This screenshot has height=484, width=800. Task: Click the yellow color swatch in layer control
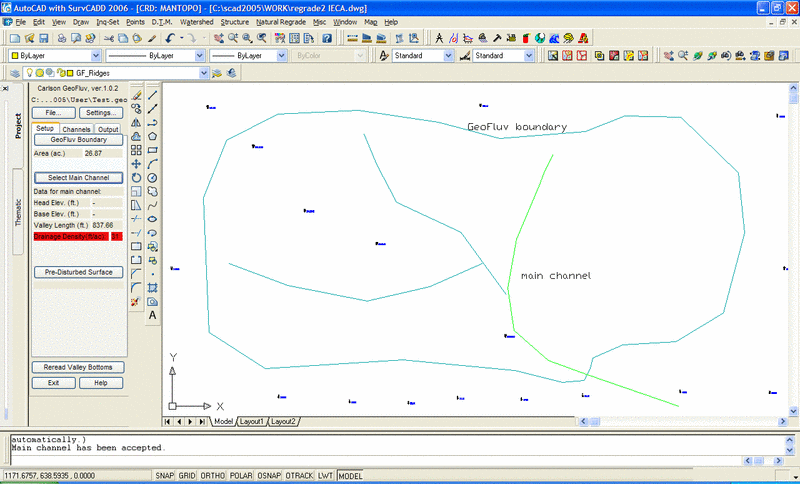(x=70, y=73)
